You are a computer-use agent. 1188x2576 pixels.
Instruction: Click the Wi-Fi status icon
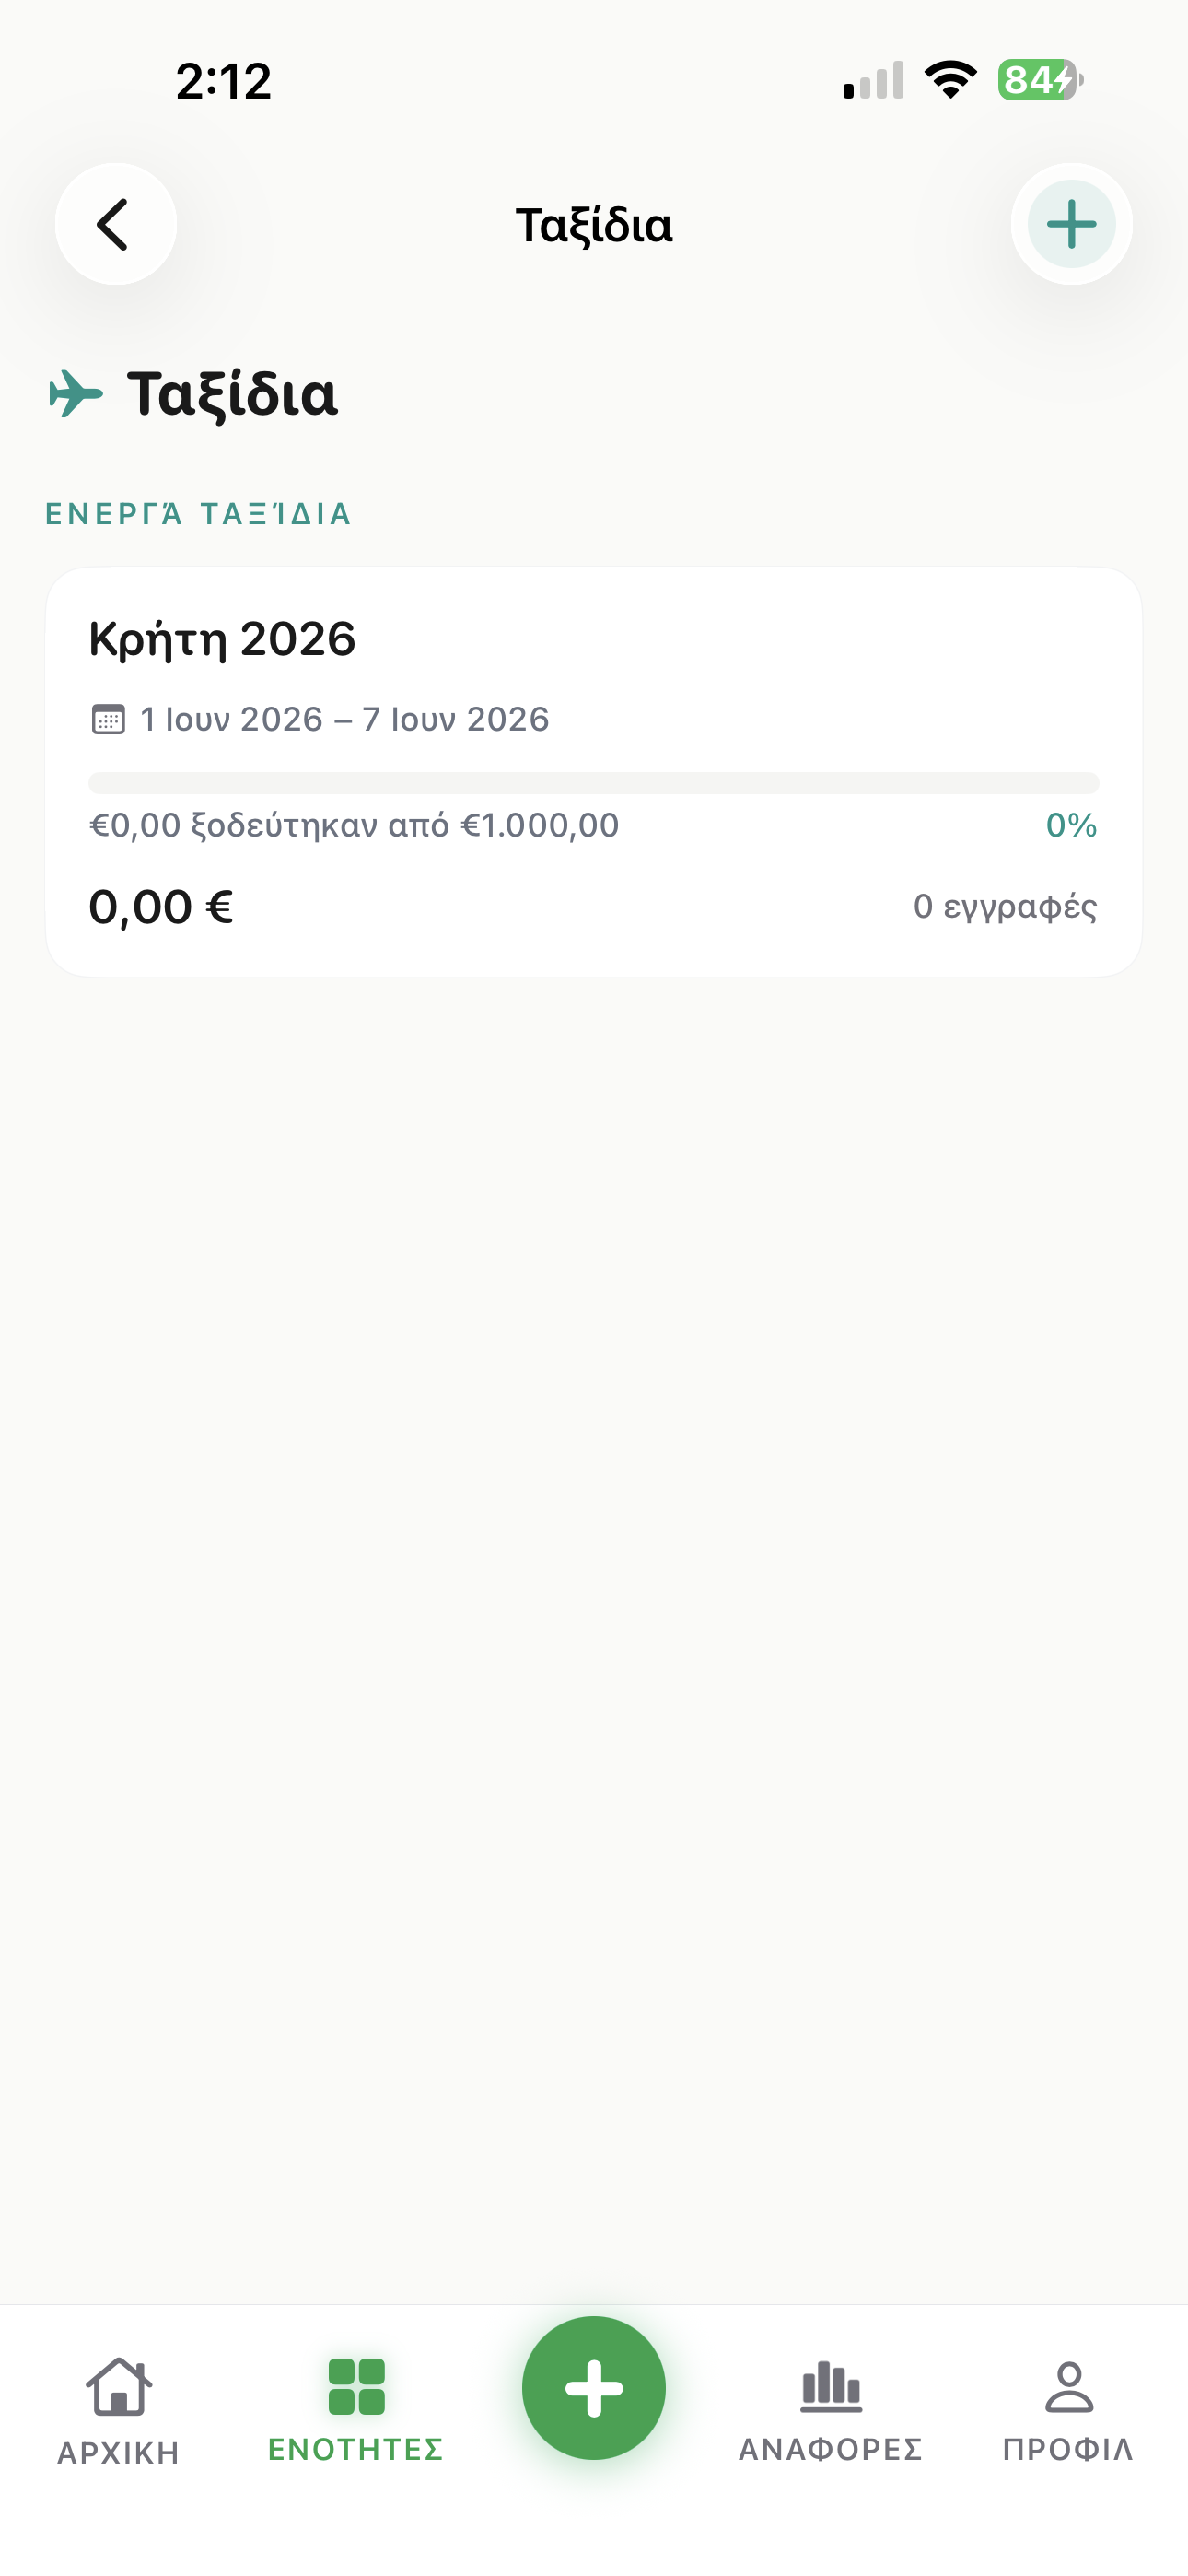[x=950, y=80]
